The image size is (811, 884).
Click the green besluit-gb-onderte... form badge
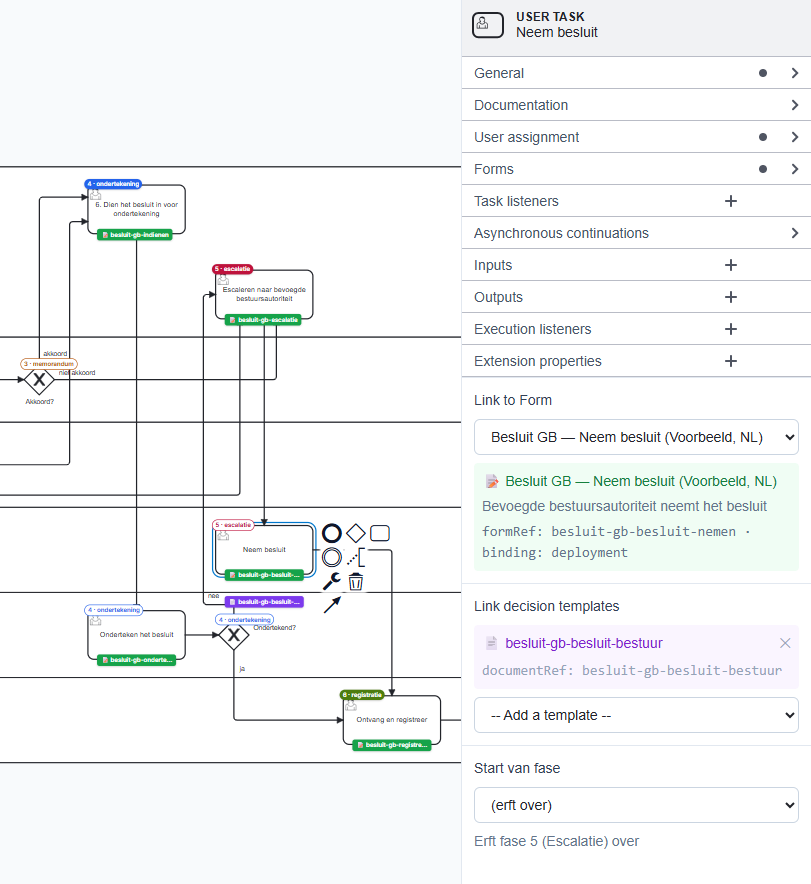(x=136, y=660)
